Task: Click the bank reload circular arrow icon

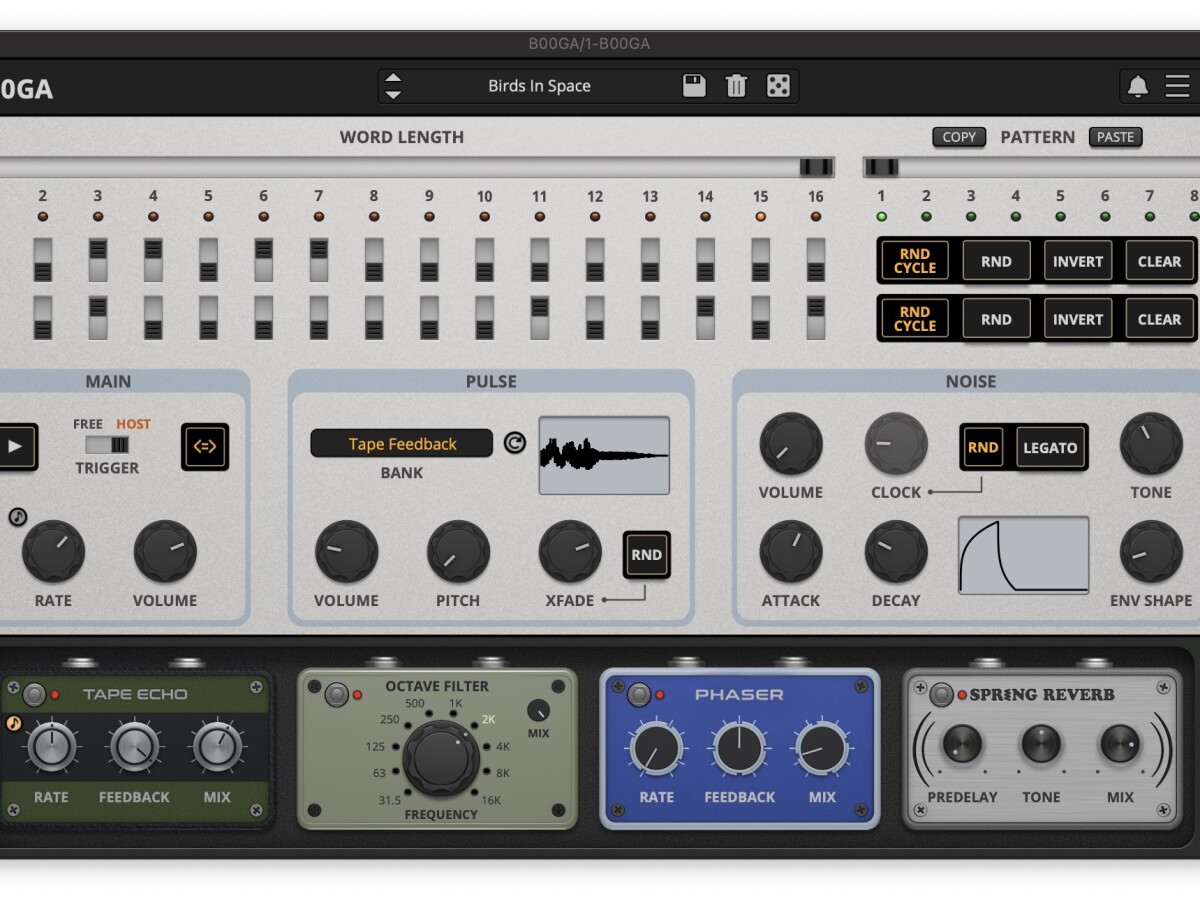Action: point(514,443)
